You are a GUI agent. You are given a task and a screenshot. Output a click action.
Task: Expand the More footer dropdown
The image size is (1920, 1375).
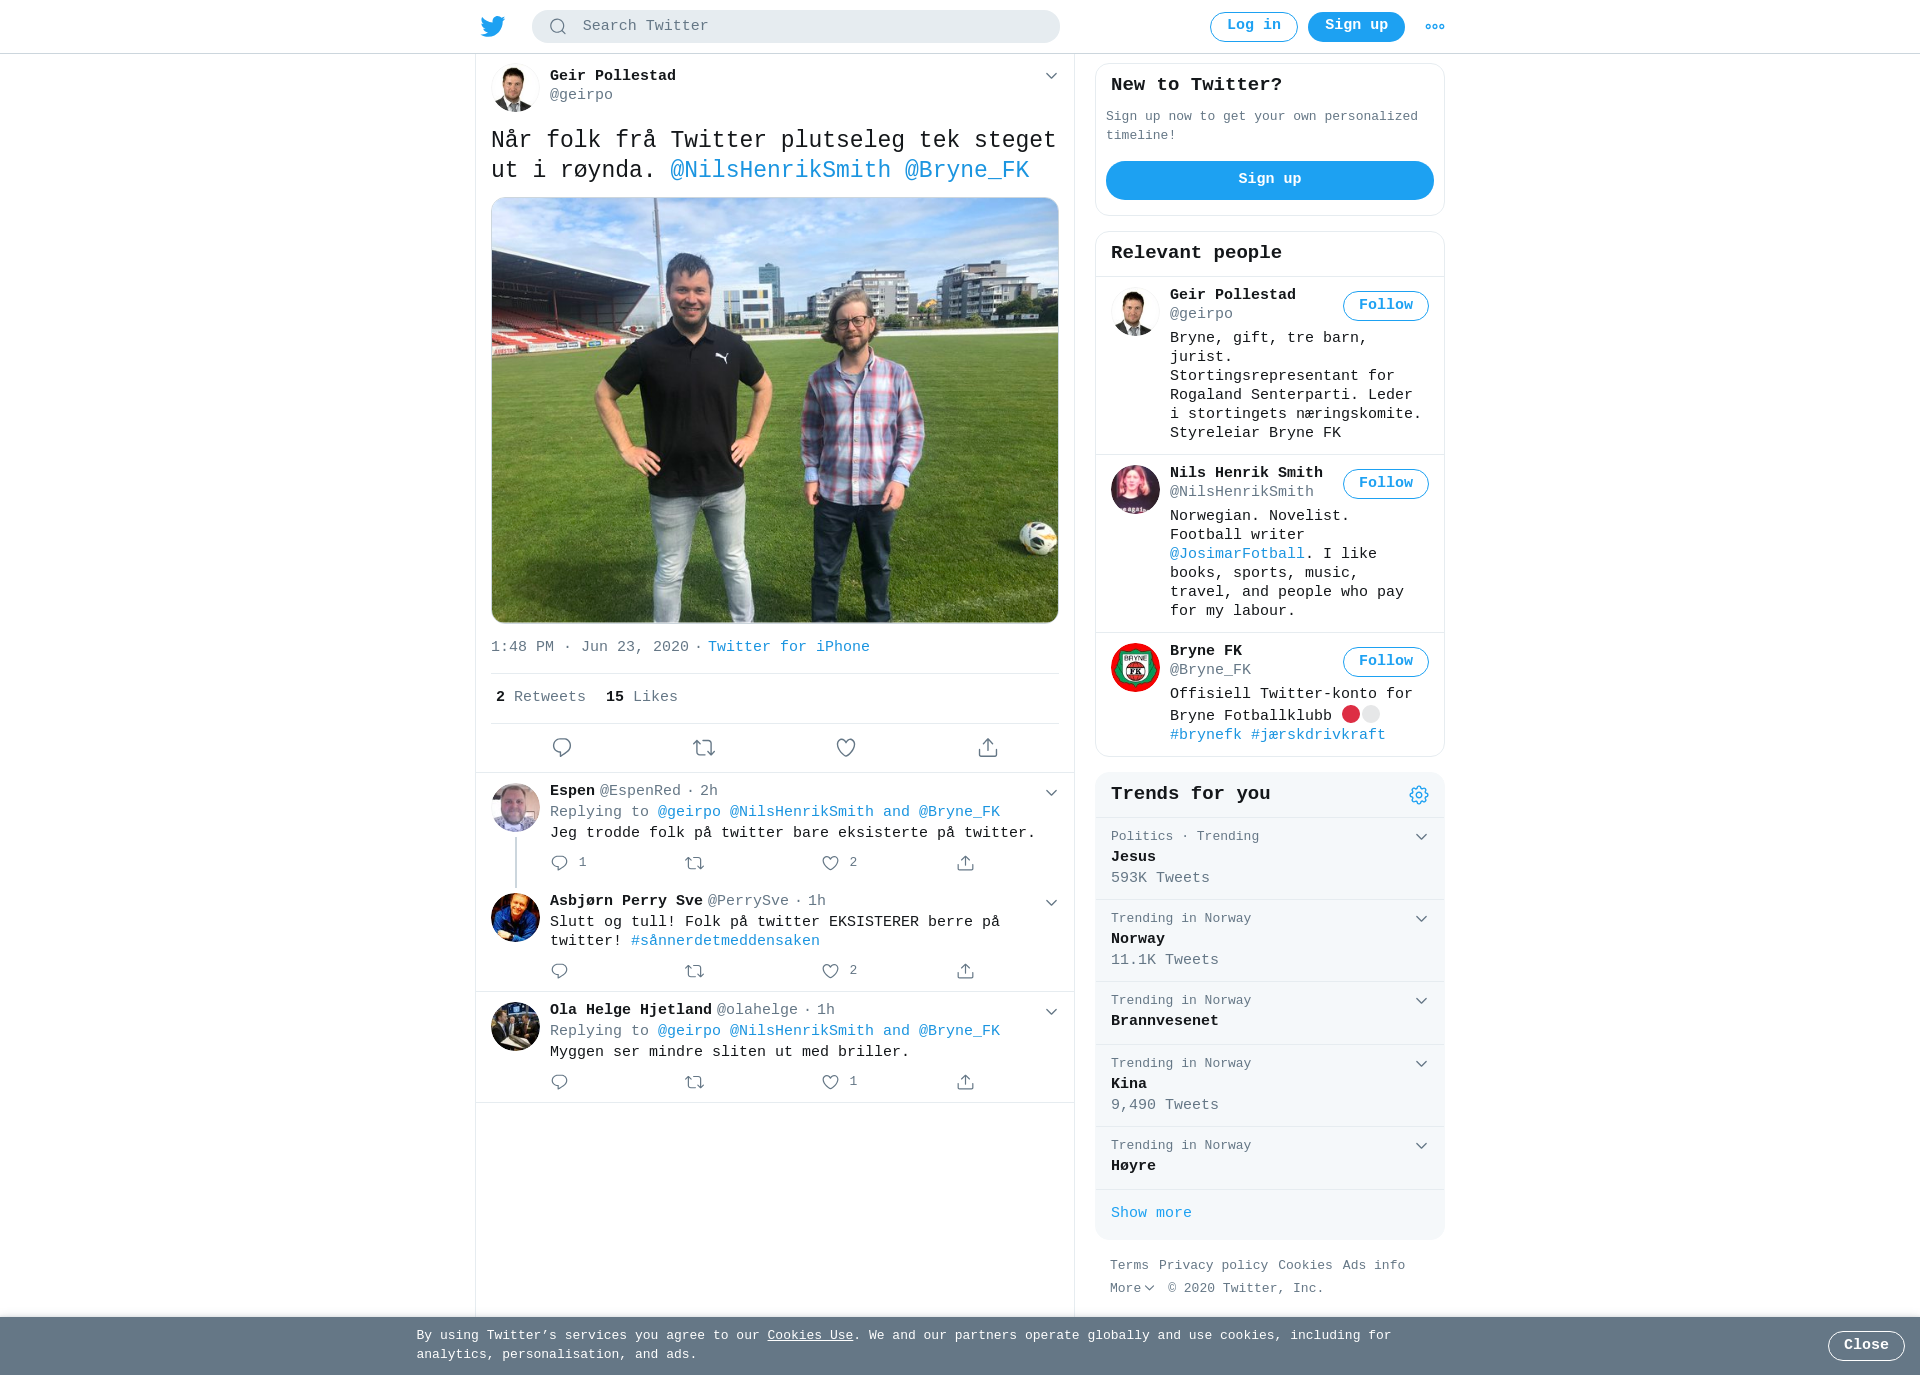(x=1132, y=1288)
